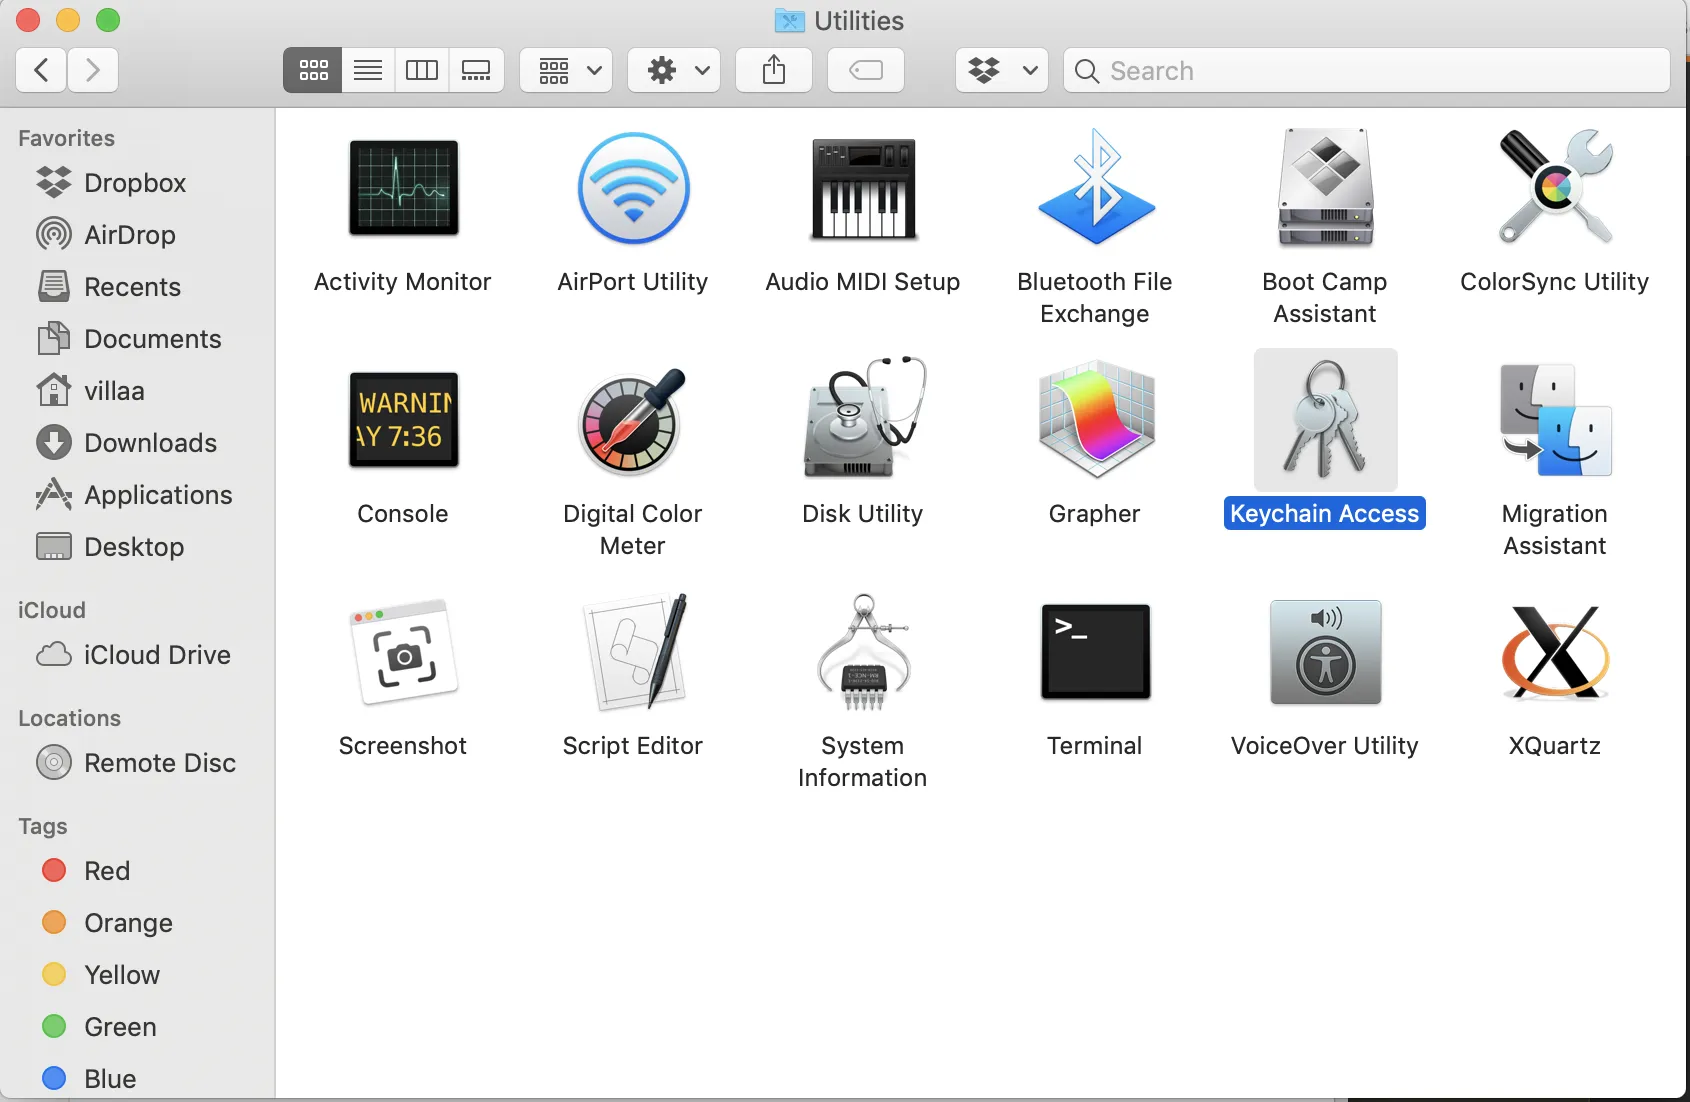
Task: Switch to gallery view
Action: coord(476,70)
